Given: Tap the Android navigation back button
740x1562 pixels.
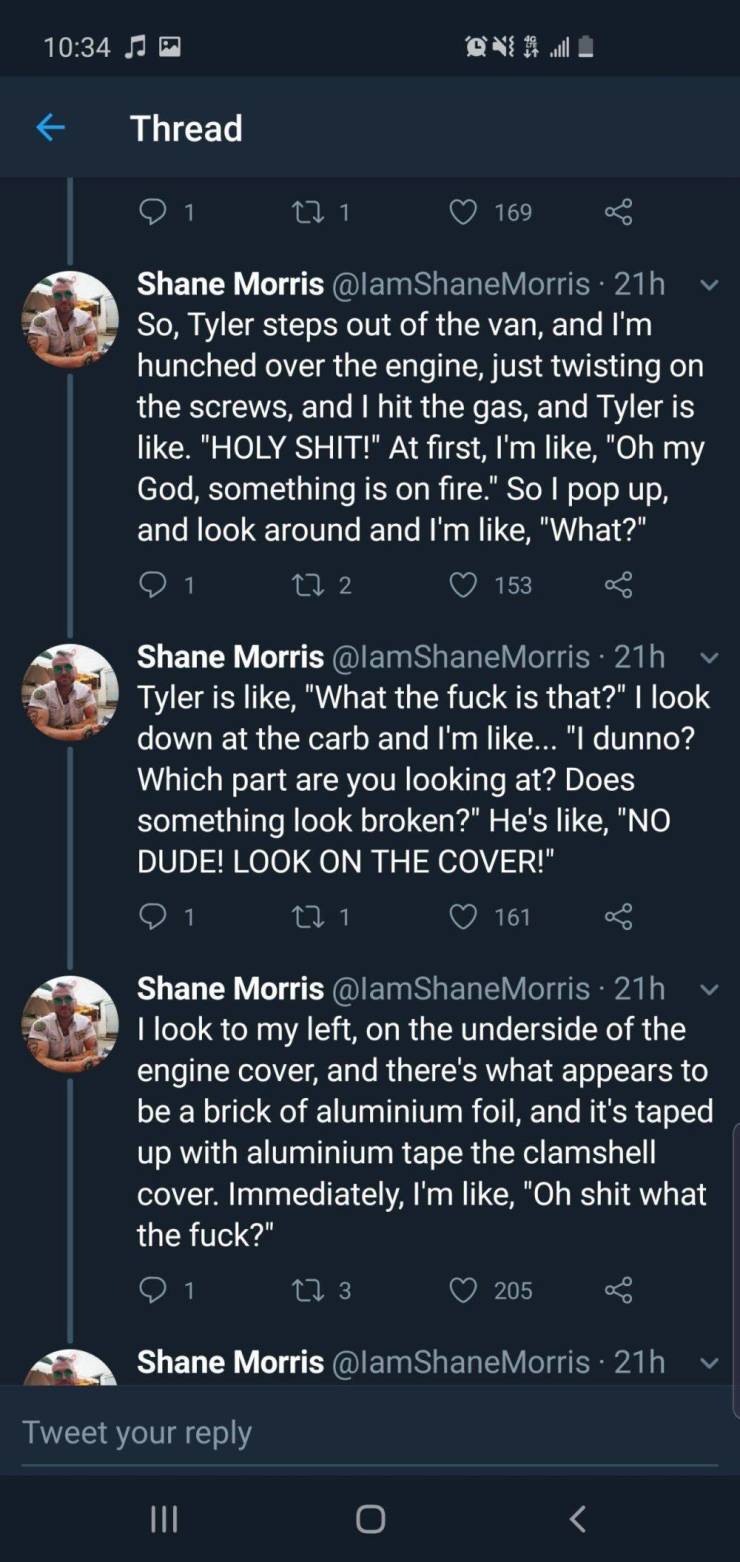Looking at the screenshot, I should 576,1519.
